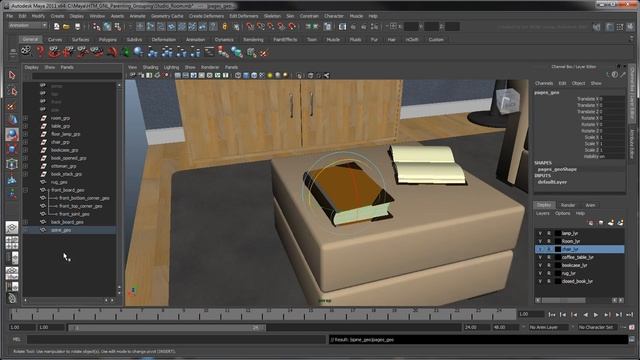The image size is (640, 360).
Task: Open the Shading menu in viewport panel
Action: (150, 67)
